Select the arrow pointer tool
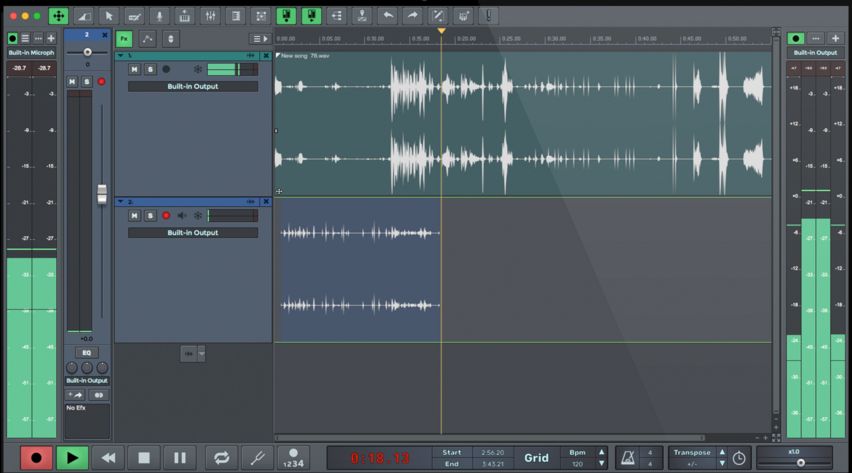 (109, 16)
